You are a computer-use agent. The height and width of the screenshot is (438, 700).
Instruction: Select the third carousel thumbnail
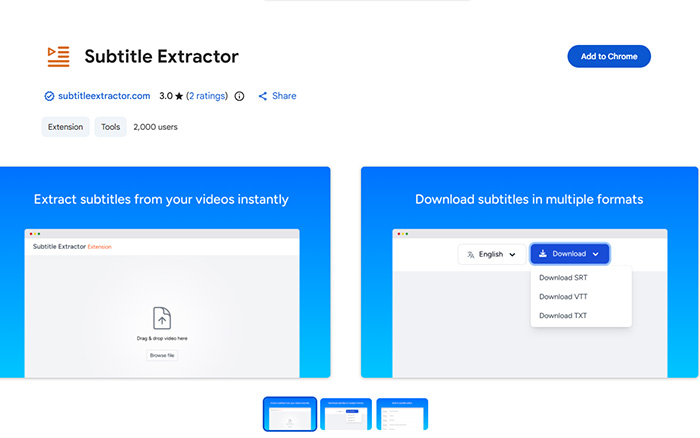402,414
